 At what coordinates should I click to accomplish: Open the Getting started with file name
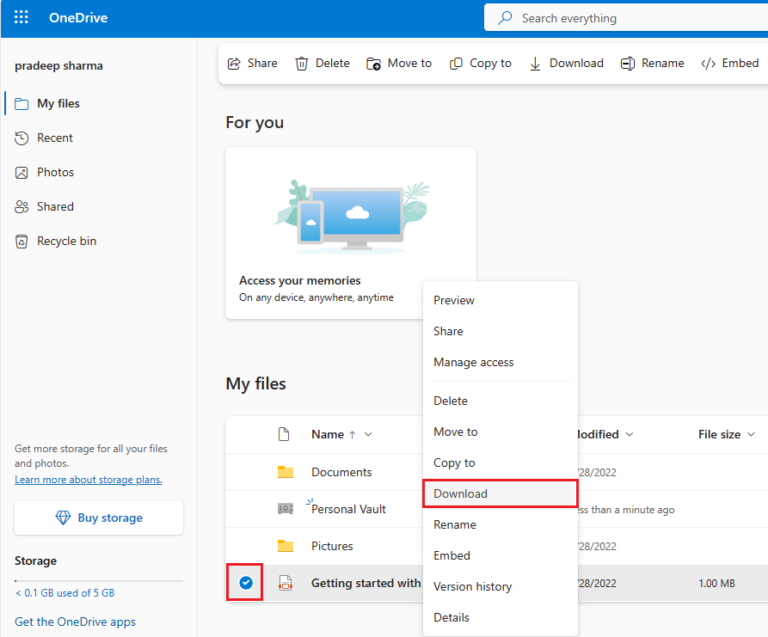(x=366, y=583)
